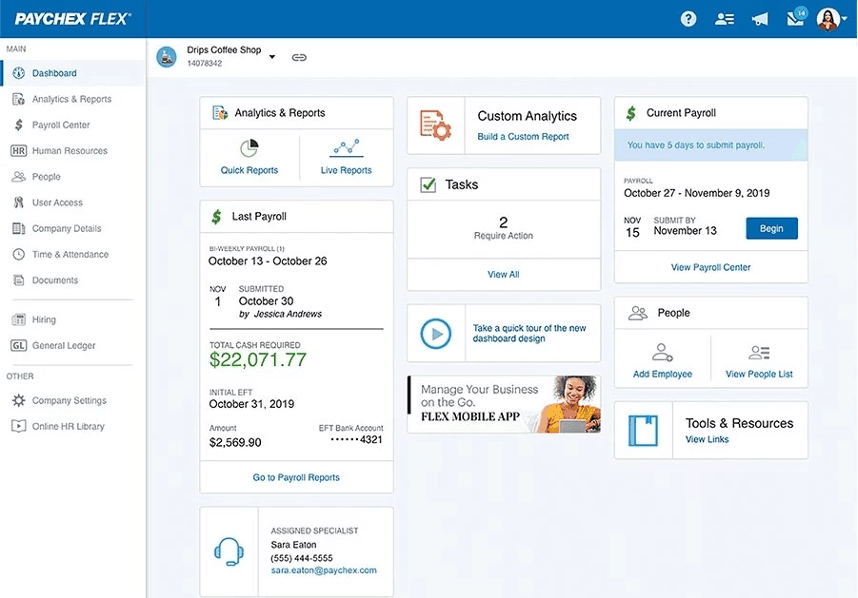The height and width of the screenshot is (598, 858).
Task: Open Go to Payroll Reports link
Action: [296, 478]
